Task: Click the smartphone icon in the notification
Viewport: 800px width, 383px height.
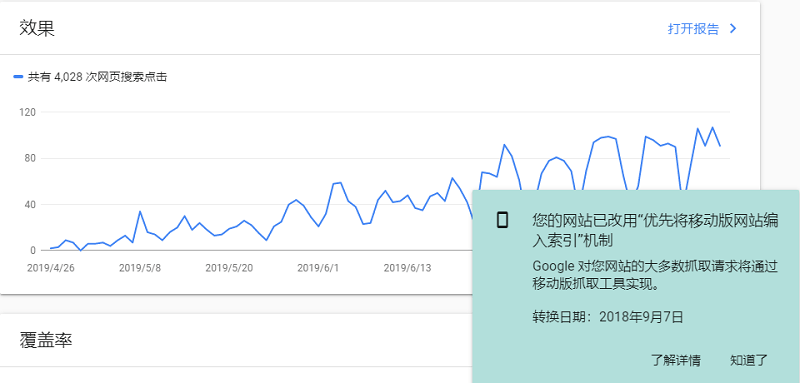Action: point(503,220)
